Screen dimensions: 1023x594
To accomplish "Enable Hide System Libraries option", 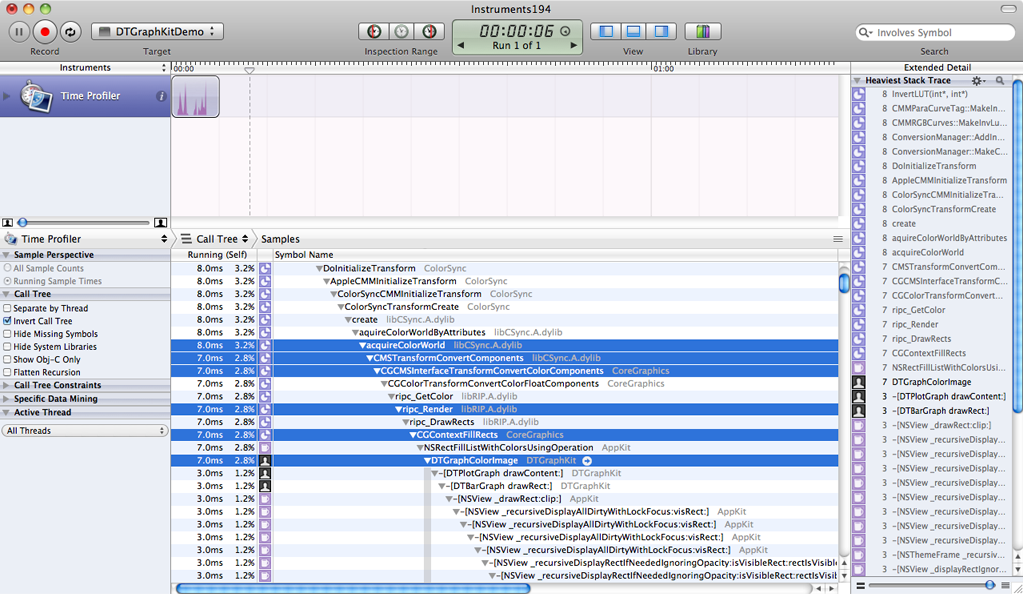I will tap(8, 347).
